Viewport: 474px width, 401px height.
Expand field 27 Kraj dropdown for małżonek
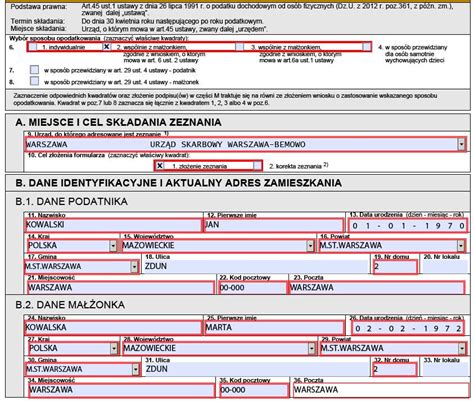(x=114, y=349)
